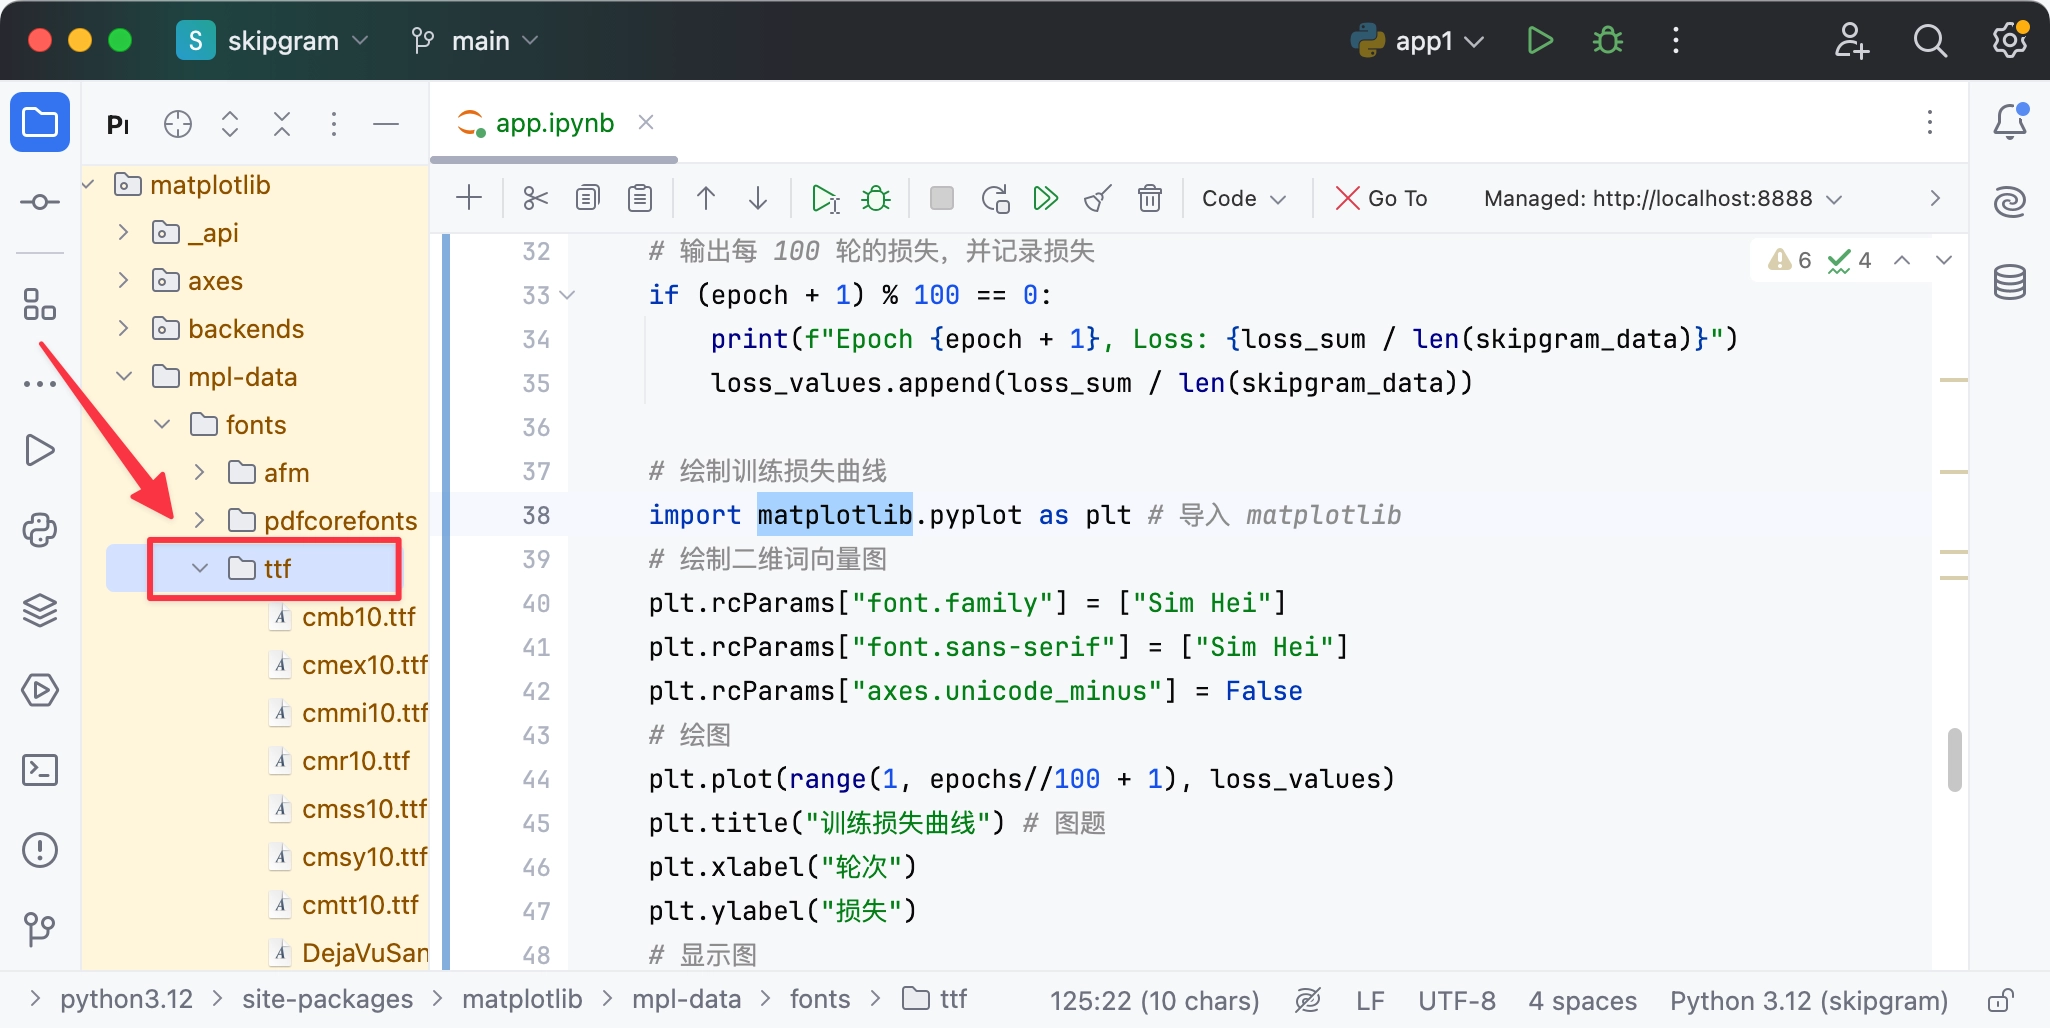Clear outputs with broom icon
The width and height of the screenshot is (2050, 1028).
[1098, 198]
